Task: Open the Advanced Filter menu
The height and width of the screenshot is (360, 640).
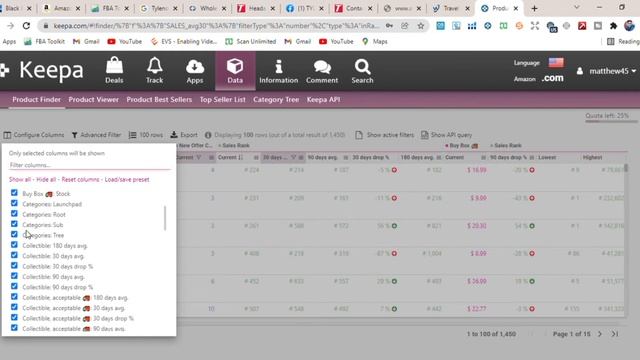Action: pyautogui.click(x=96, y=135)
